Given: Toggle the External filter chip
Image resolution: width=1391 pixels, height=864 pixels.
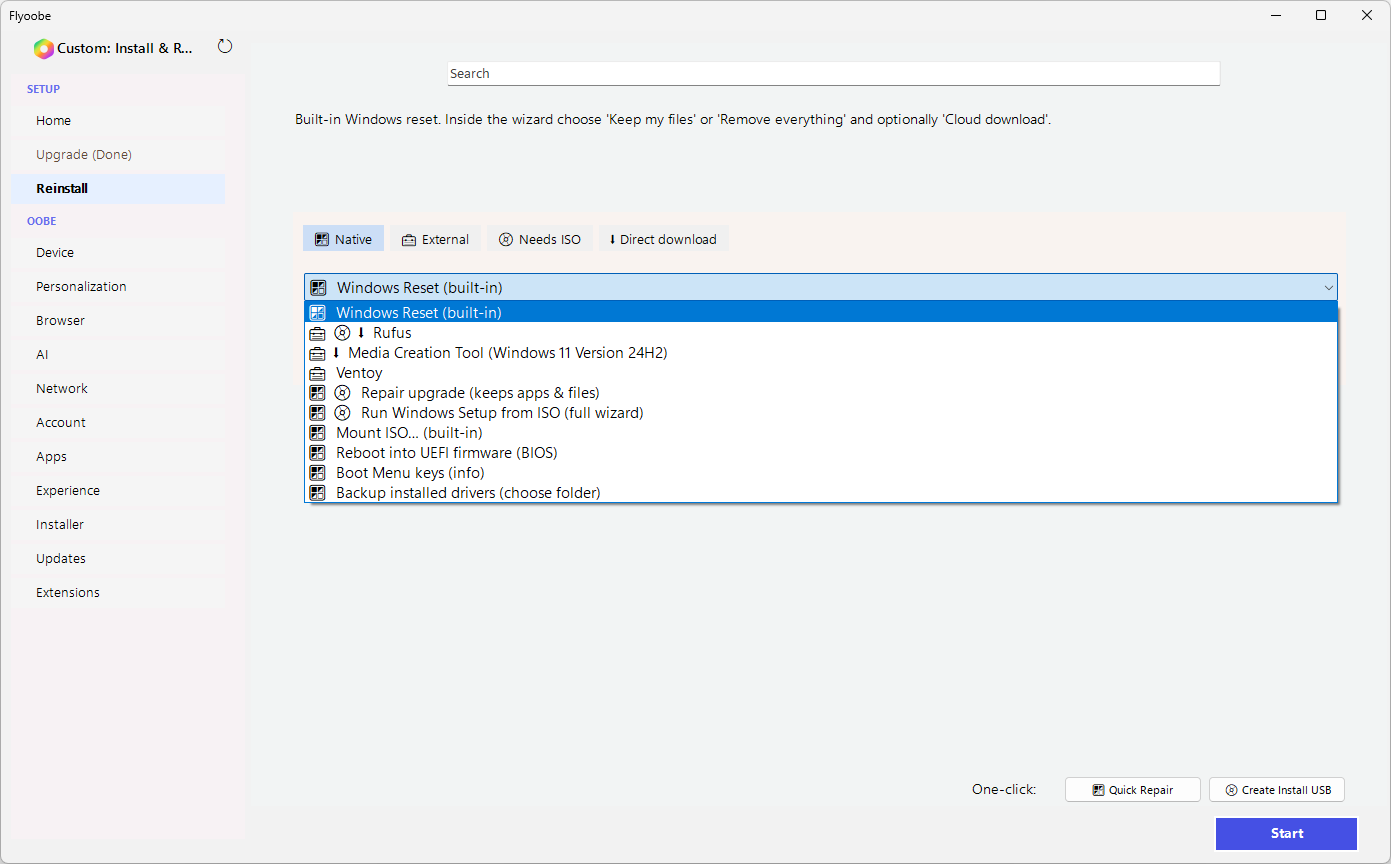Looking at the screenshot, I should pyautogui.click(x=435, y=239).
